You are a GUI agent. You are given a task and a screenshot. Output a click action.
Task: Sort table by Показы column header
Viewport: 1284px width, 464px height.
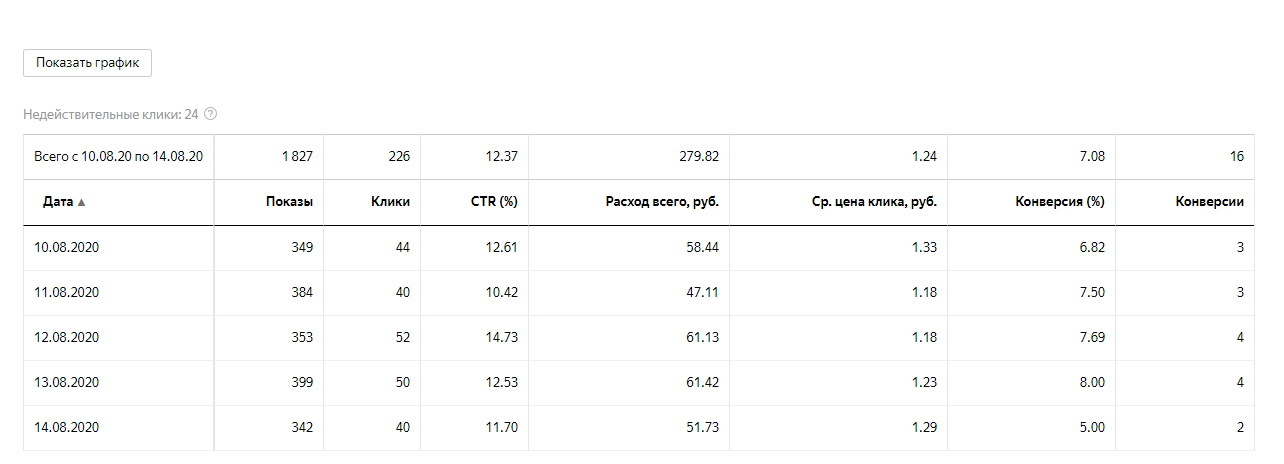tap(289, 202)
